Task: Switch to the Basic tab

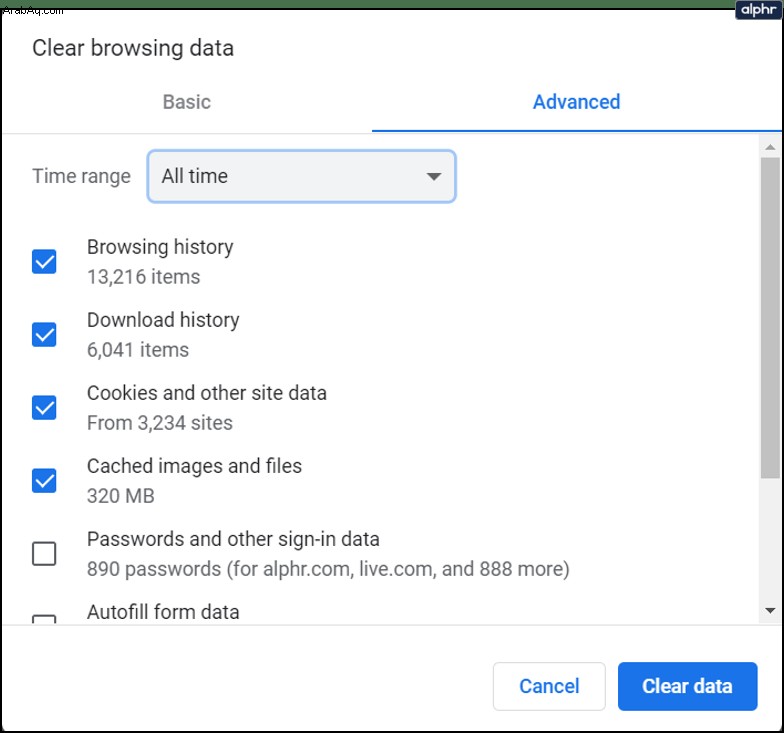Action: coord(187,102)
